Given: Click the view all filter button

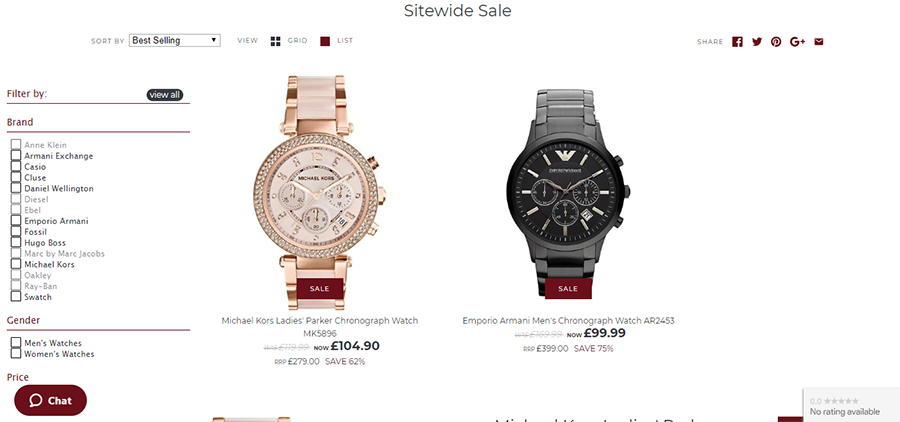Looking at the screenshot, I should [x=165, y=95].
